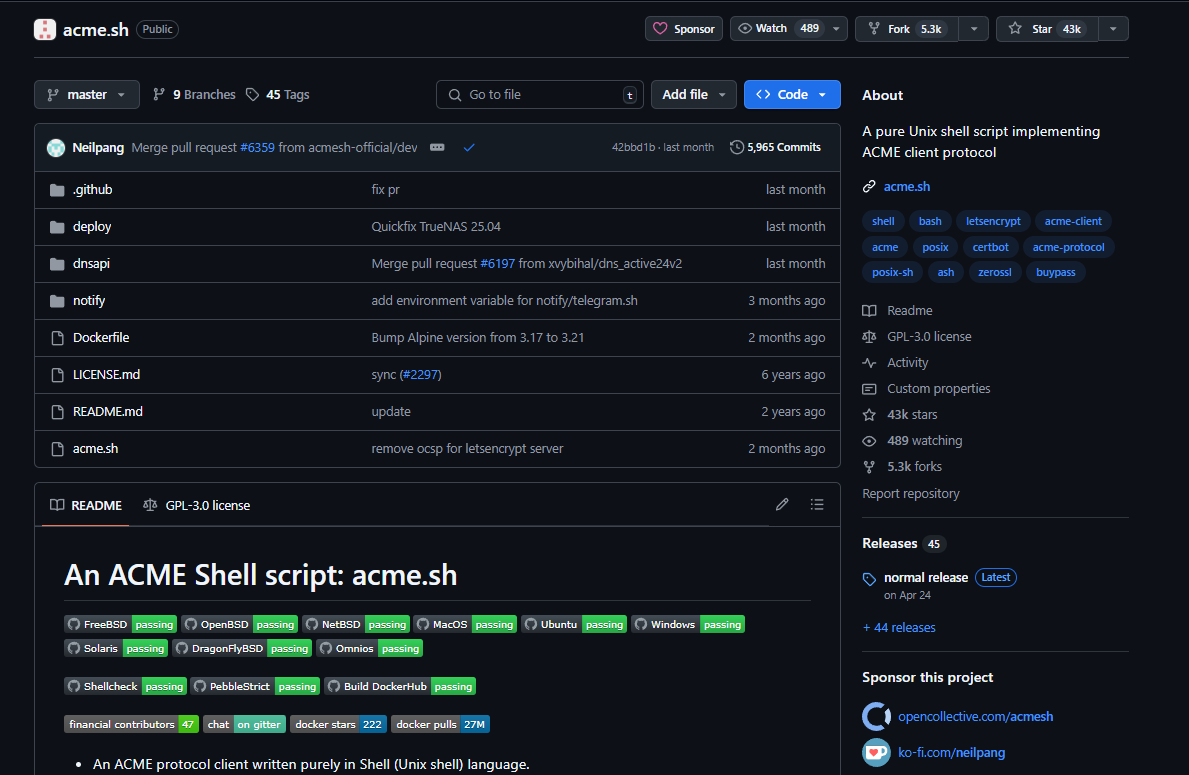Open the Dockerfile file
Screen dimensions: 1189x775
point(101,337)
